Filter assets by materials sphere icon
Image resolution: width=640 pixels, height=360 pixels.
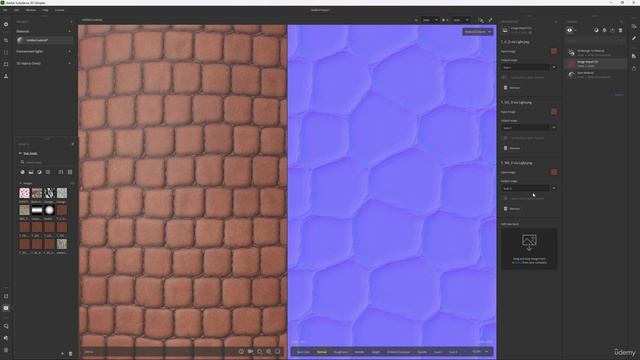22,172
